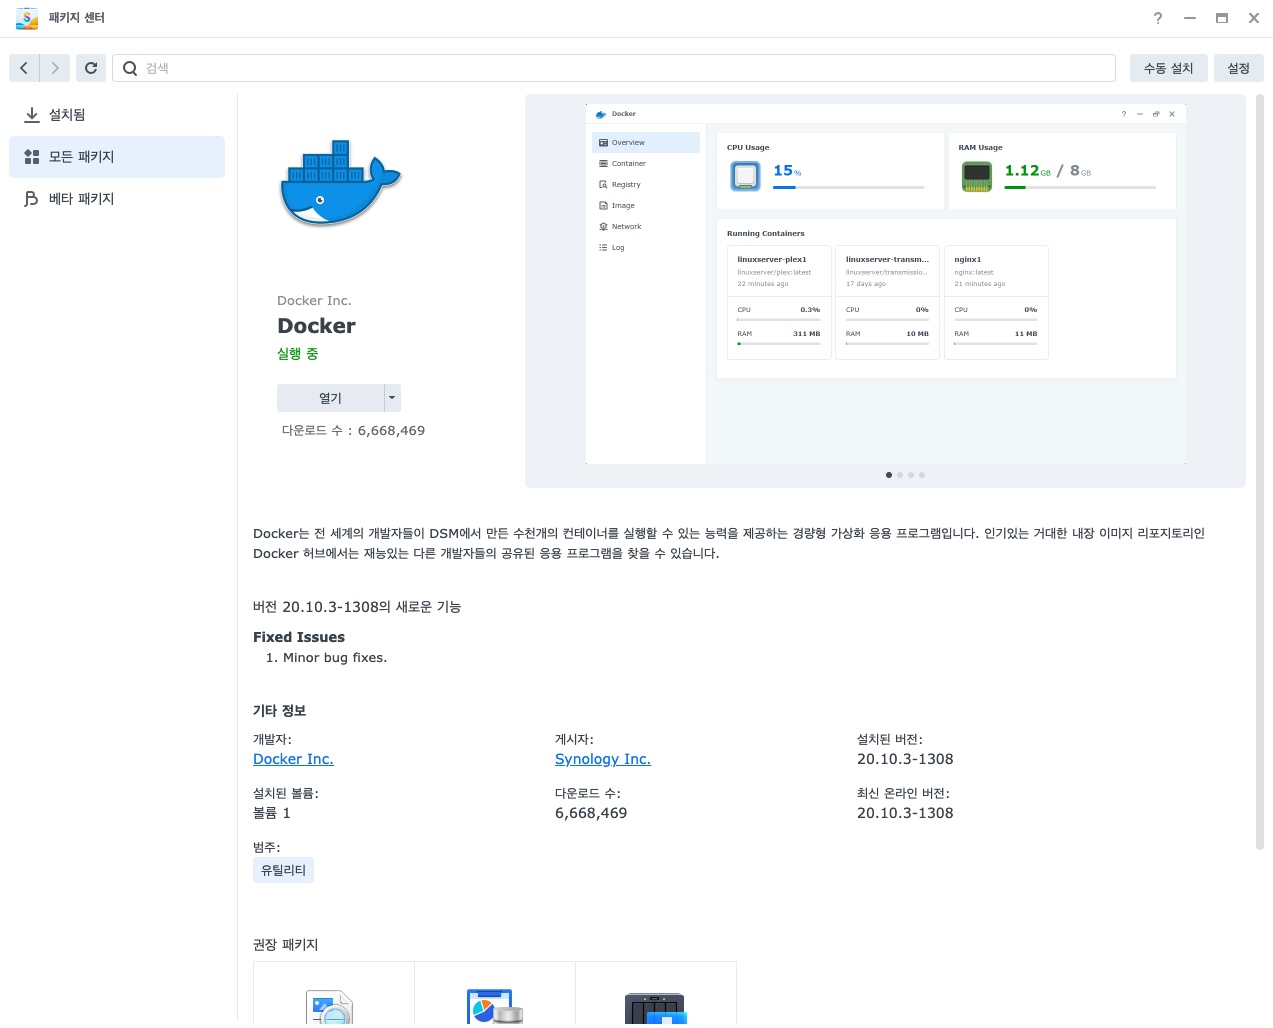Viewport: 1273px width, 1028px height.
Task: Click the 권장 패키지 heading
Action: pos(285,945)
